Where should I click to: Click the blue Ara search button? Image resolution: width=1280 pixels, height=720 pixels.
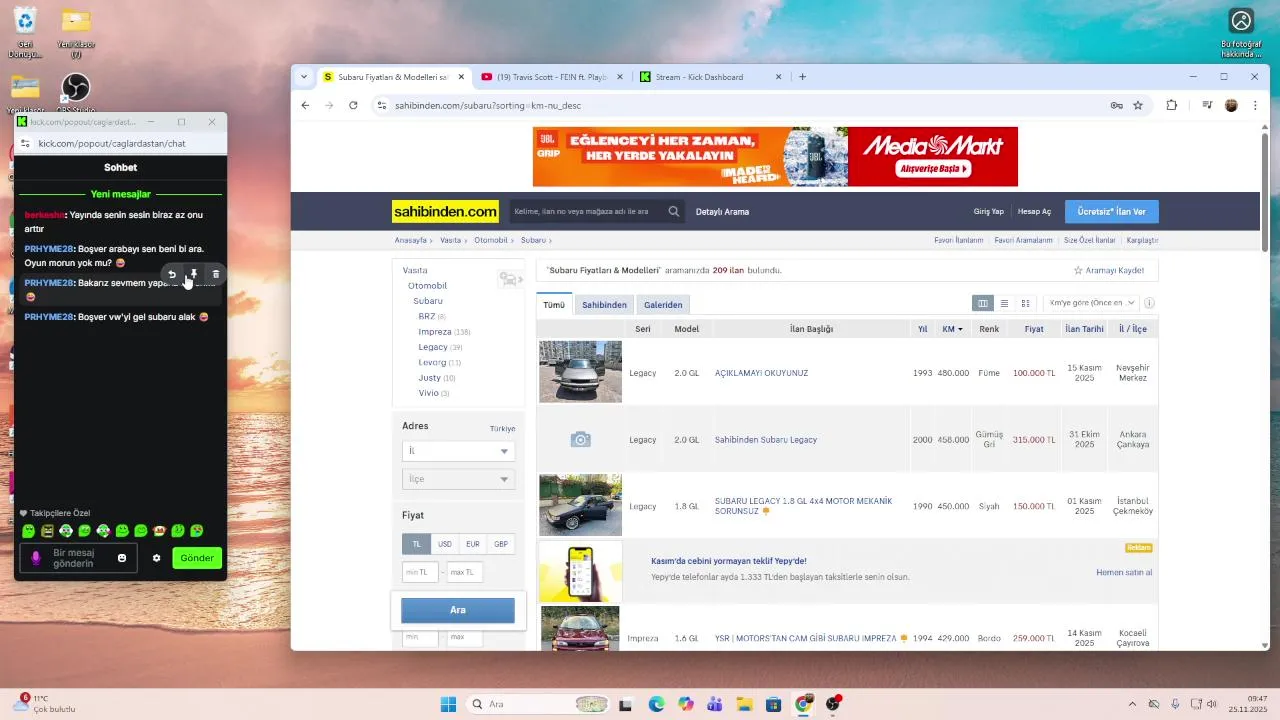pos(458,610)
